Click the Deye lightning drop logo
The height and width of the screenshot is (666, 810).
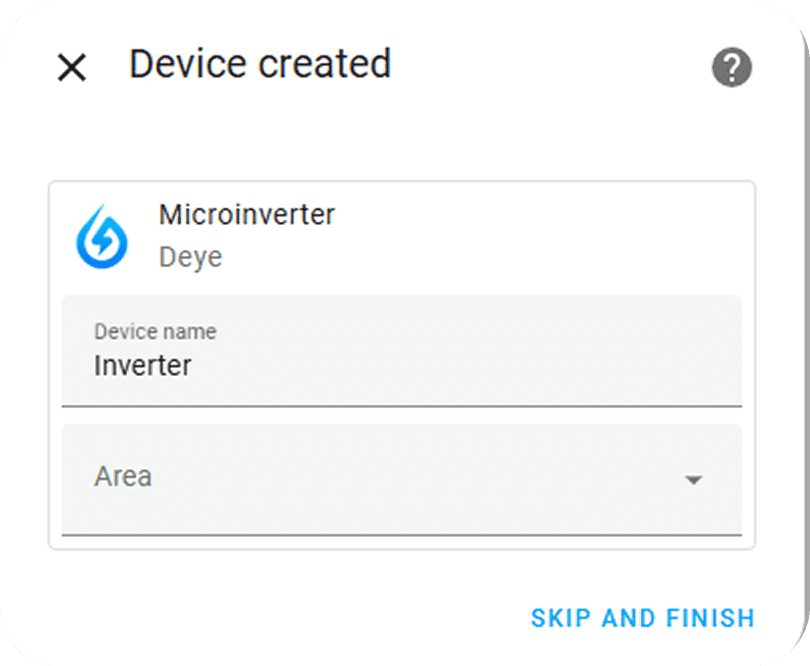point(102,237)
